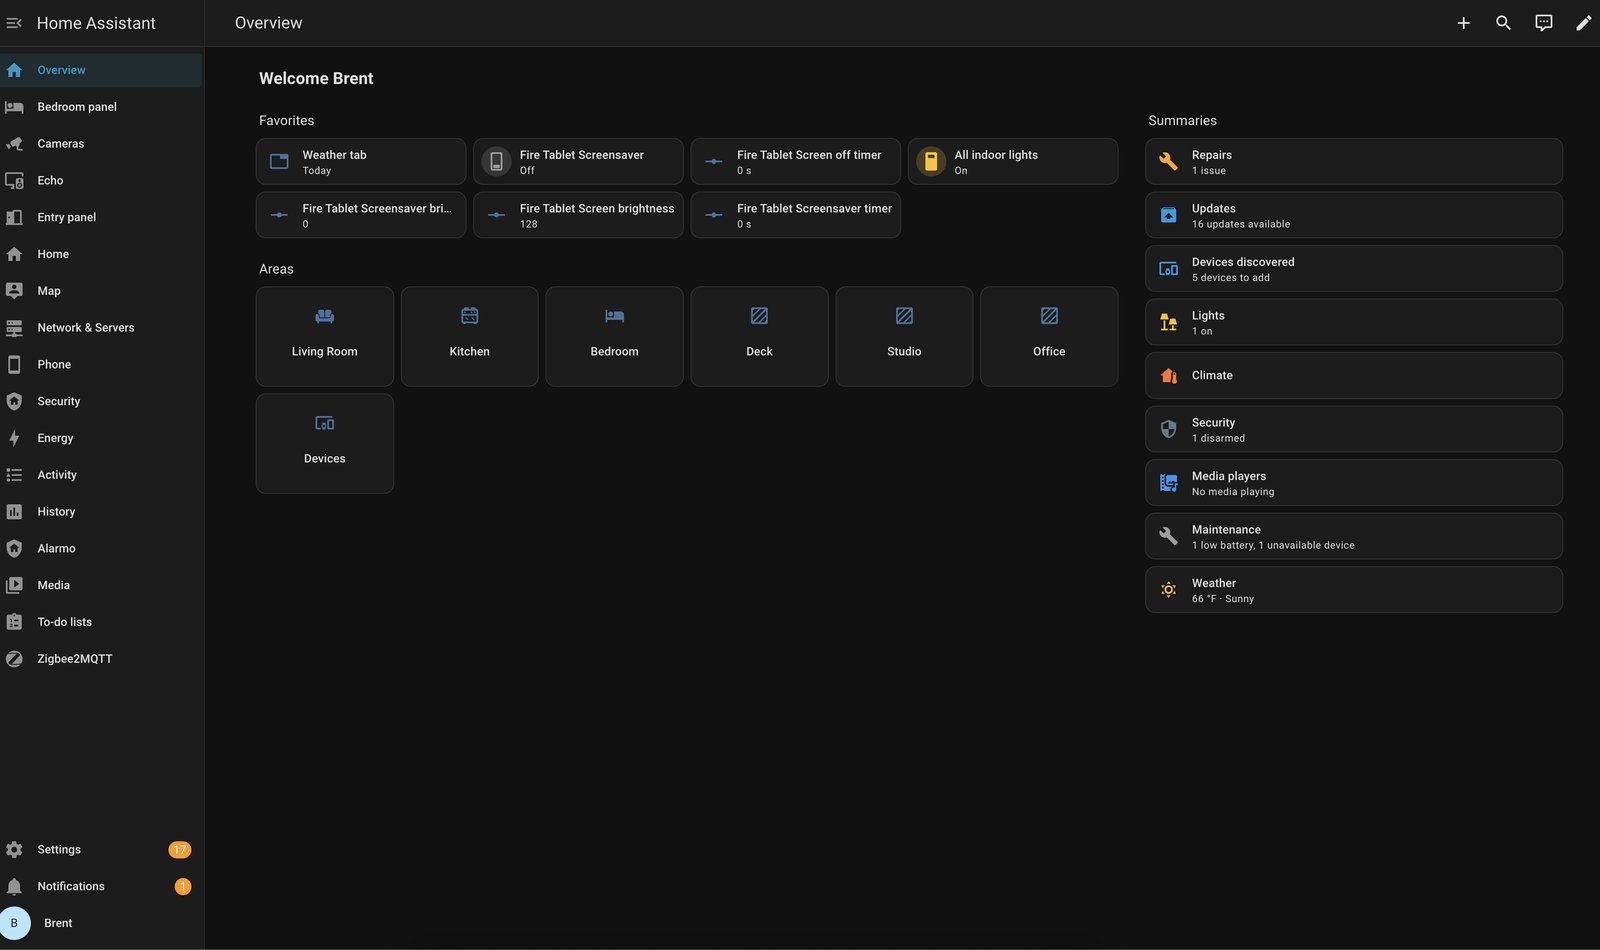Image resolution: width=1600 pixels, height=950 pixels.
Task: Open Fire Tablet Screensaver timer card
Action: [x=796, y=215]
